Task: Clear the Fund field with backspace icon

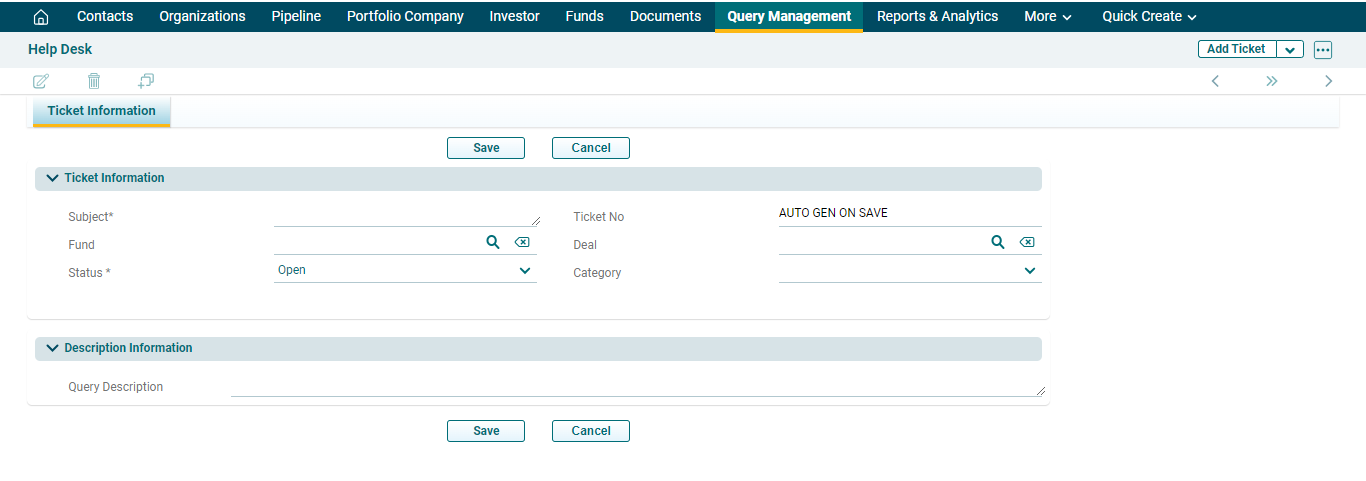Action: click(522, 242)
